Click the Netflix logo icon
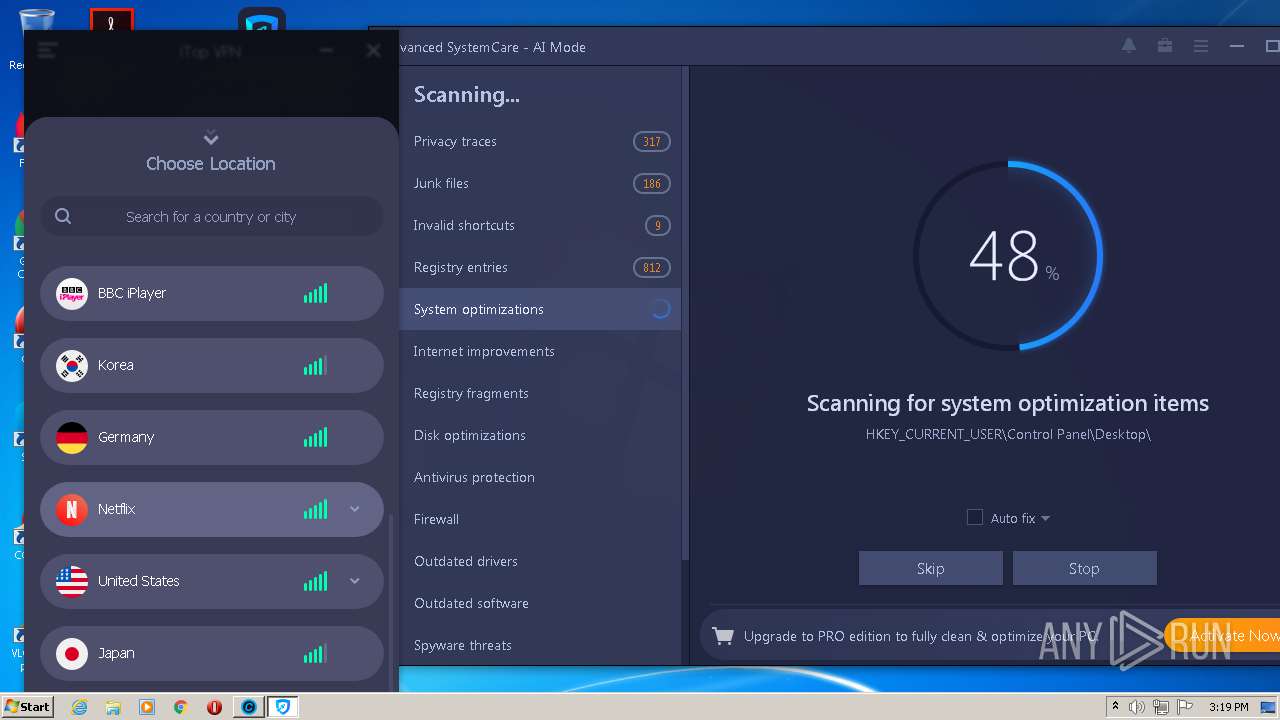Screen dimensions: 1280x720 (x=72, y=509)
